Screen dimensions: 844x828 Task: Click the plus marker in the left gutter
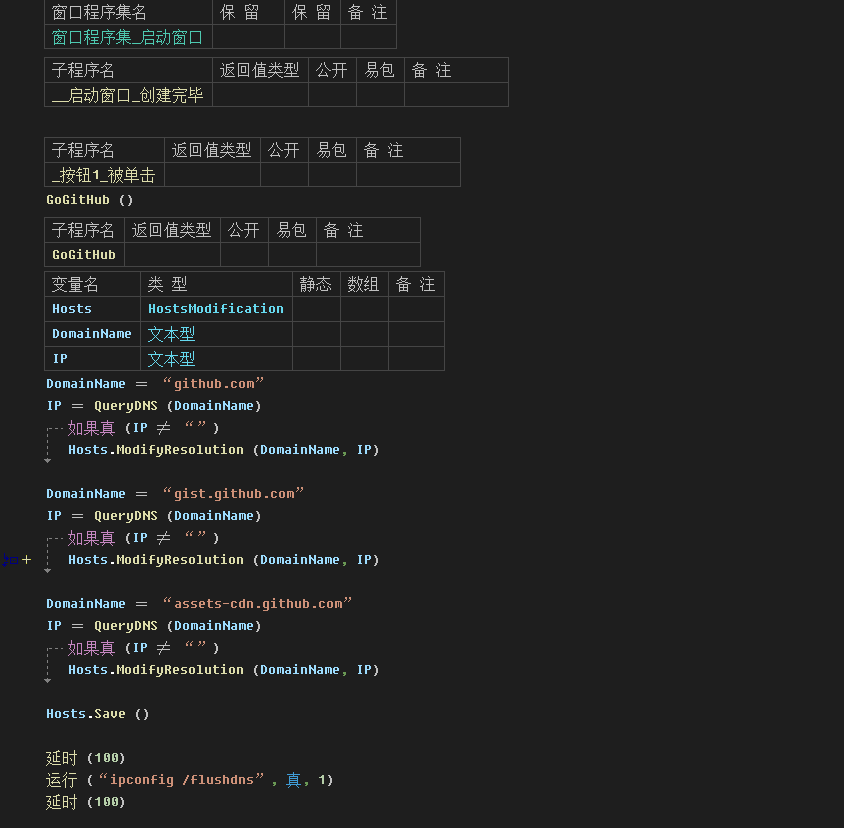(26, 560)
